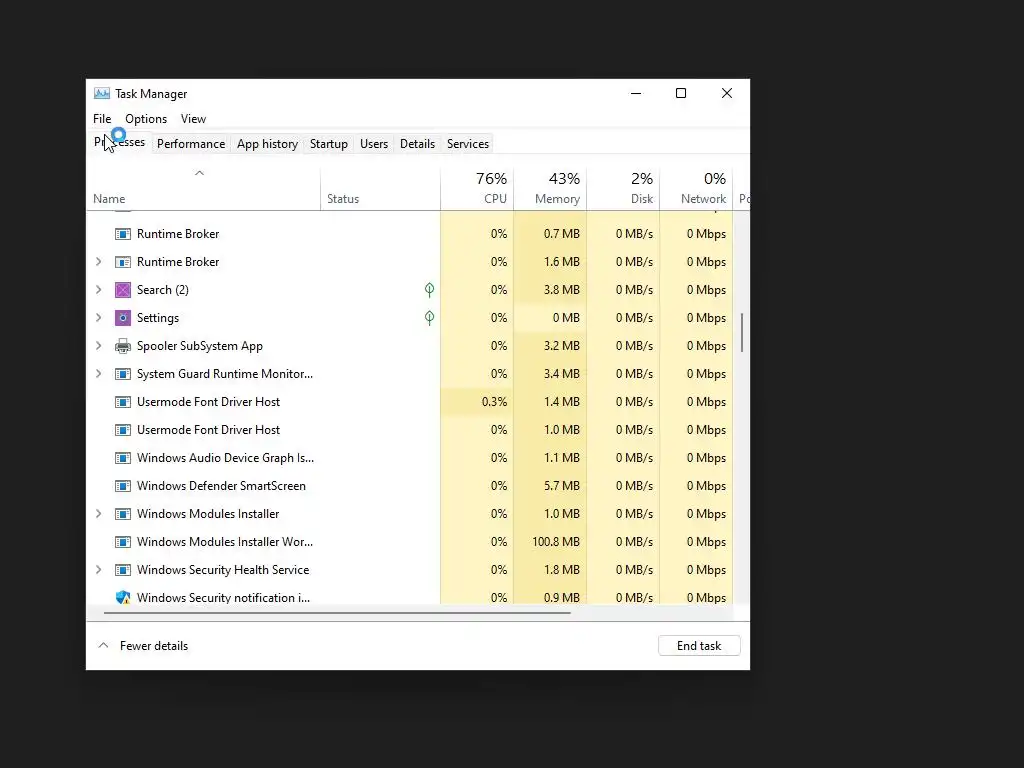
Task: Switch to the Services tab
Action: [x=468, y=144]
